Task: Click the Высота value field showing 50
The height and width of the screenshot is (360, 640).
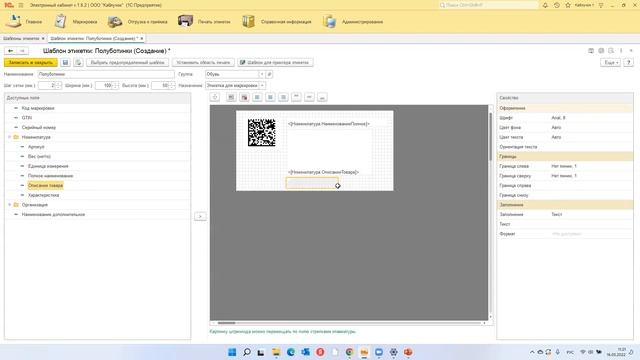Action: coord(160,86)
